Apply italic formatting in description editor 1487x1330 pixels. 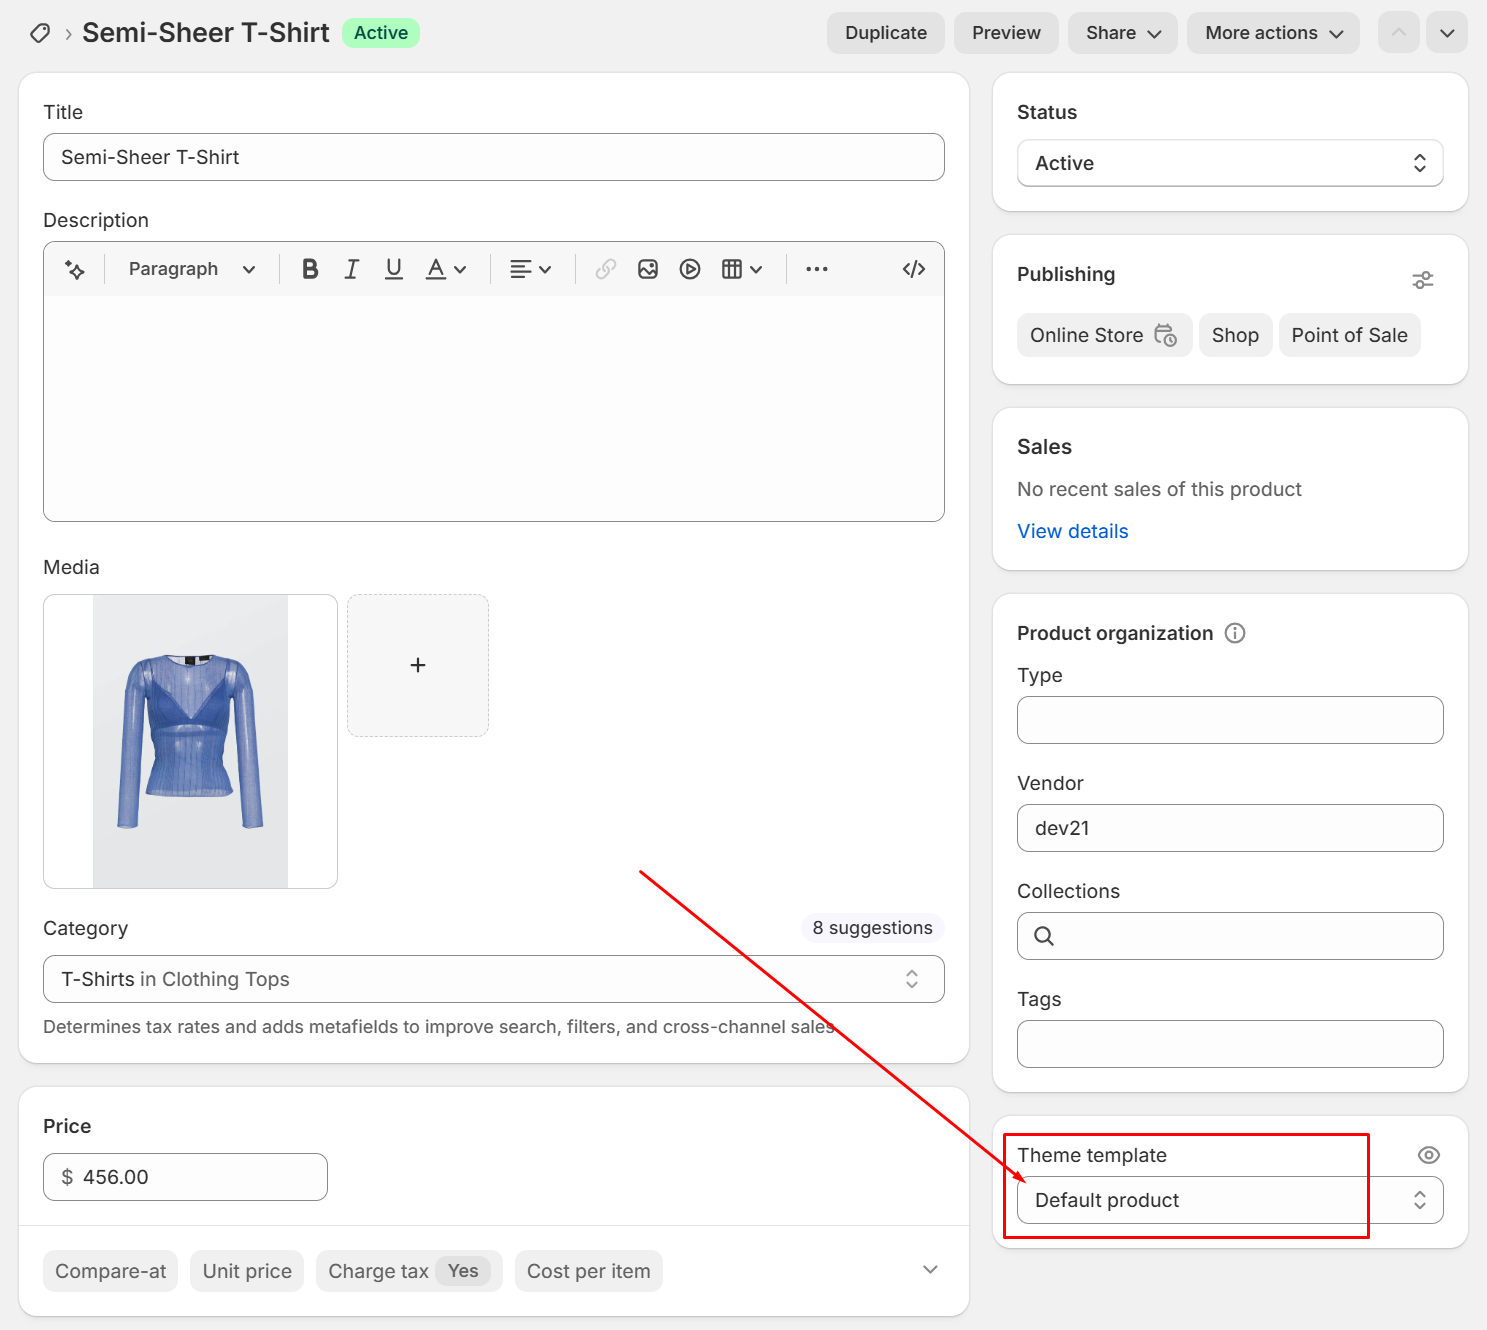(x=351, y=269)
